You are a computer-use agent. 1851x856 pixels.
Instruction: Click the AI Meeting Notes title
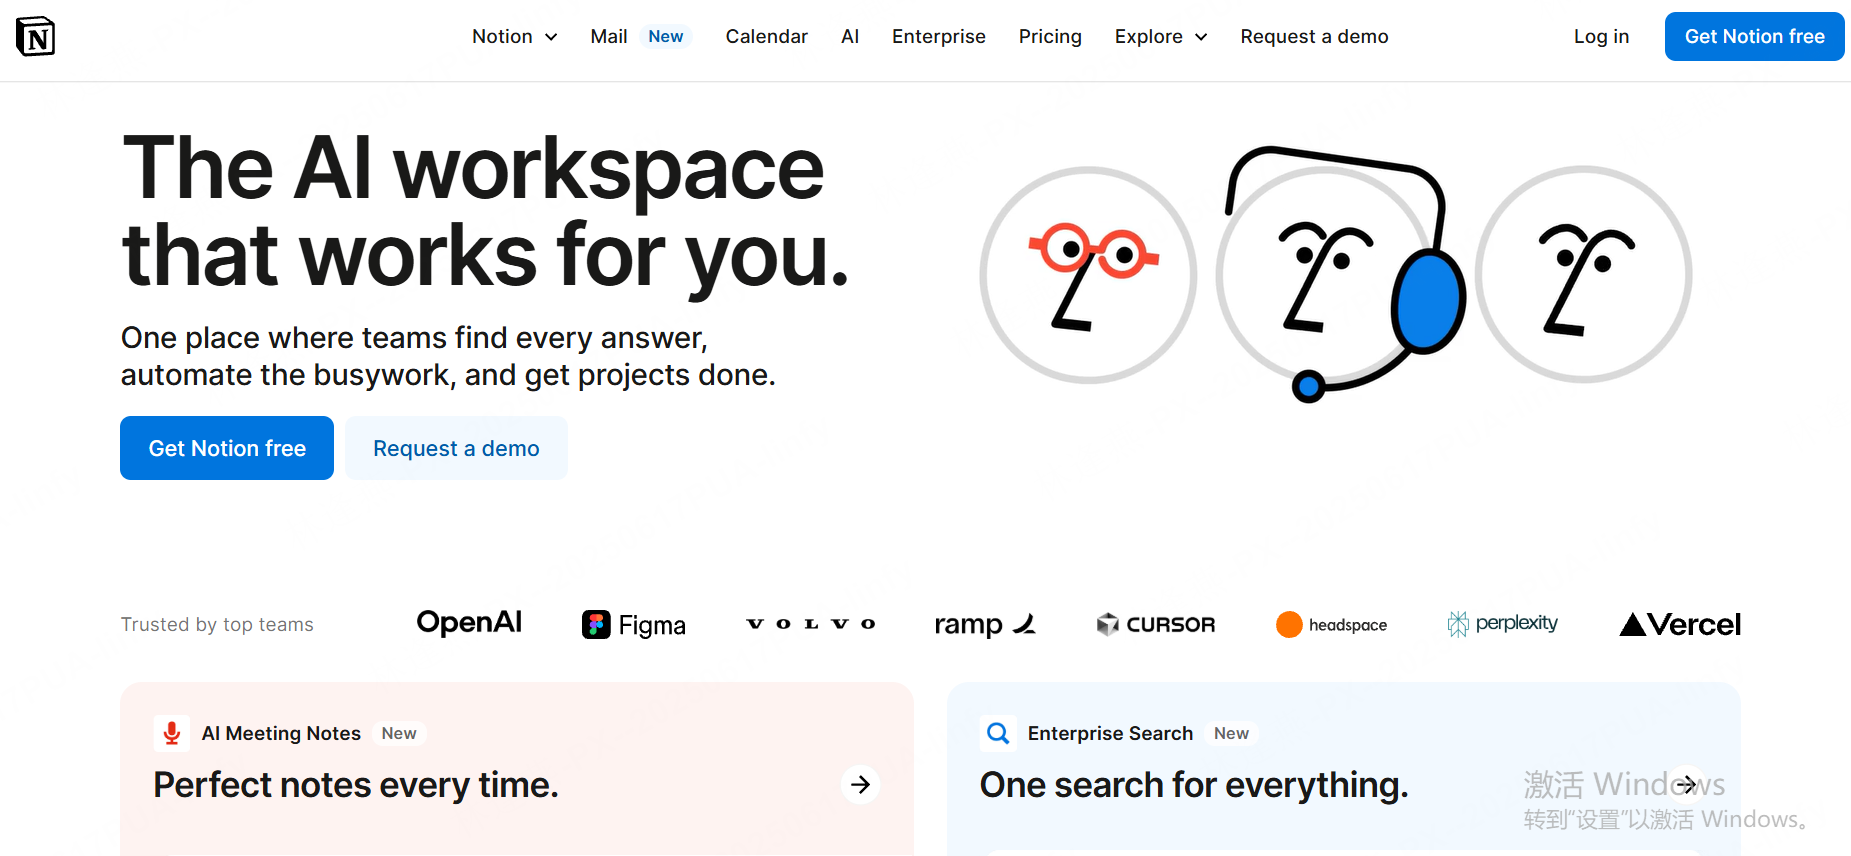pos(281,733)
